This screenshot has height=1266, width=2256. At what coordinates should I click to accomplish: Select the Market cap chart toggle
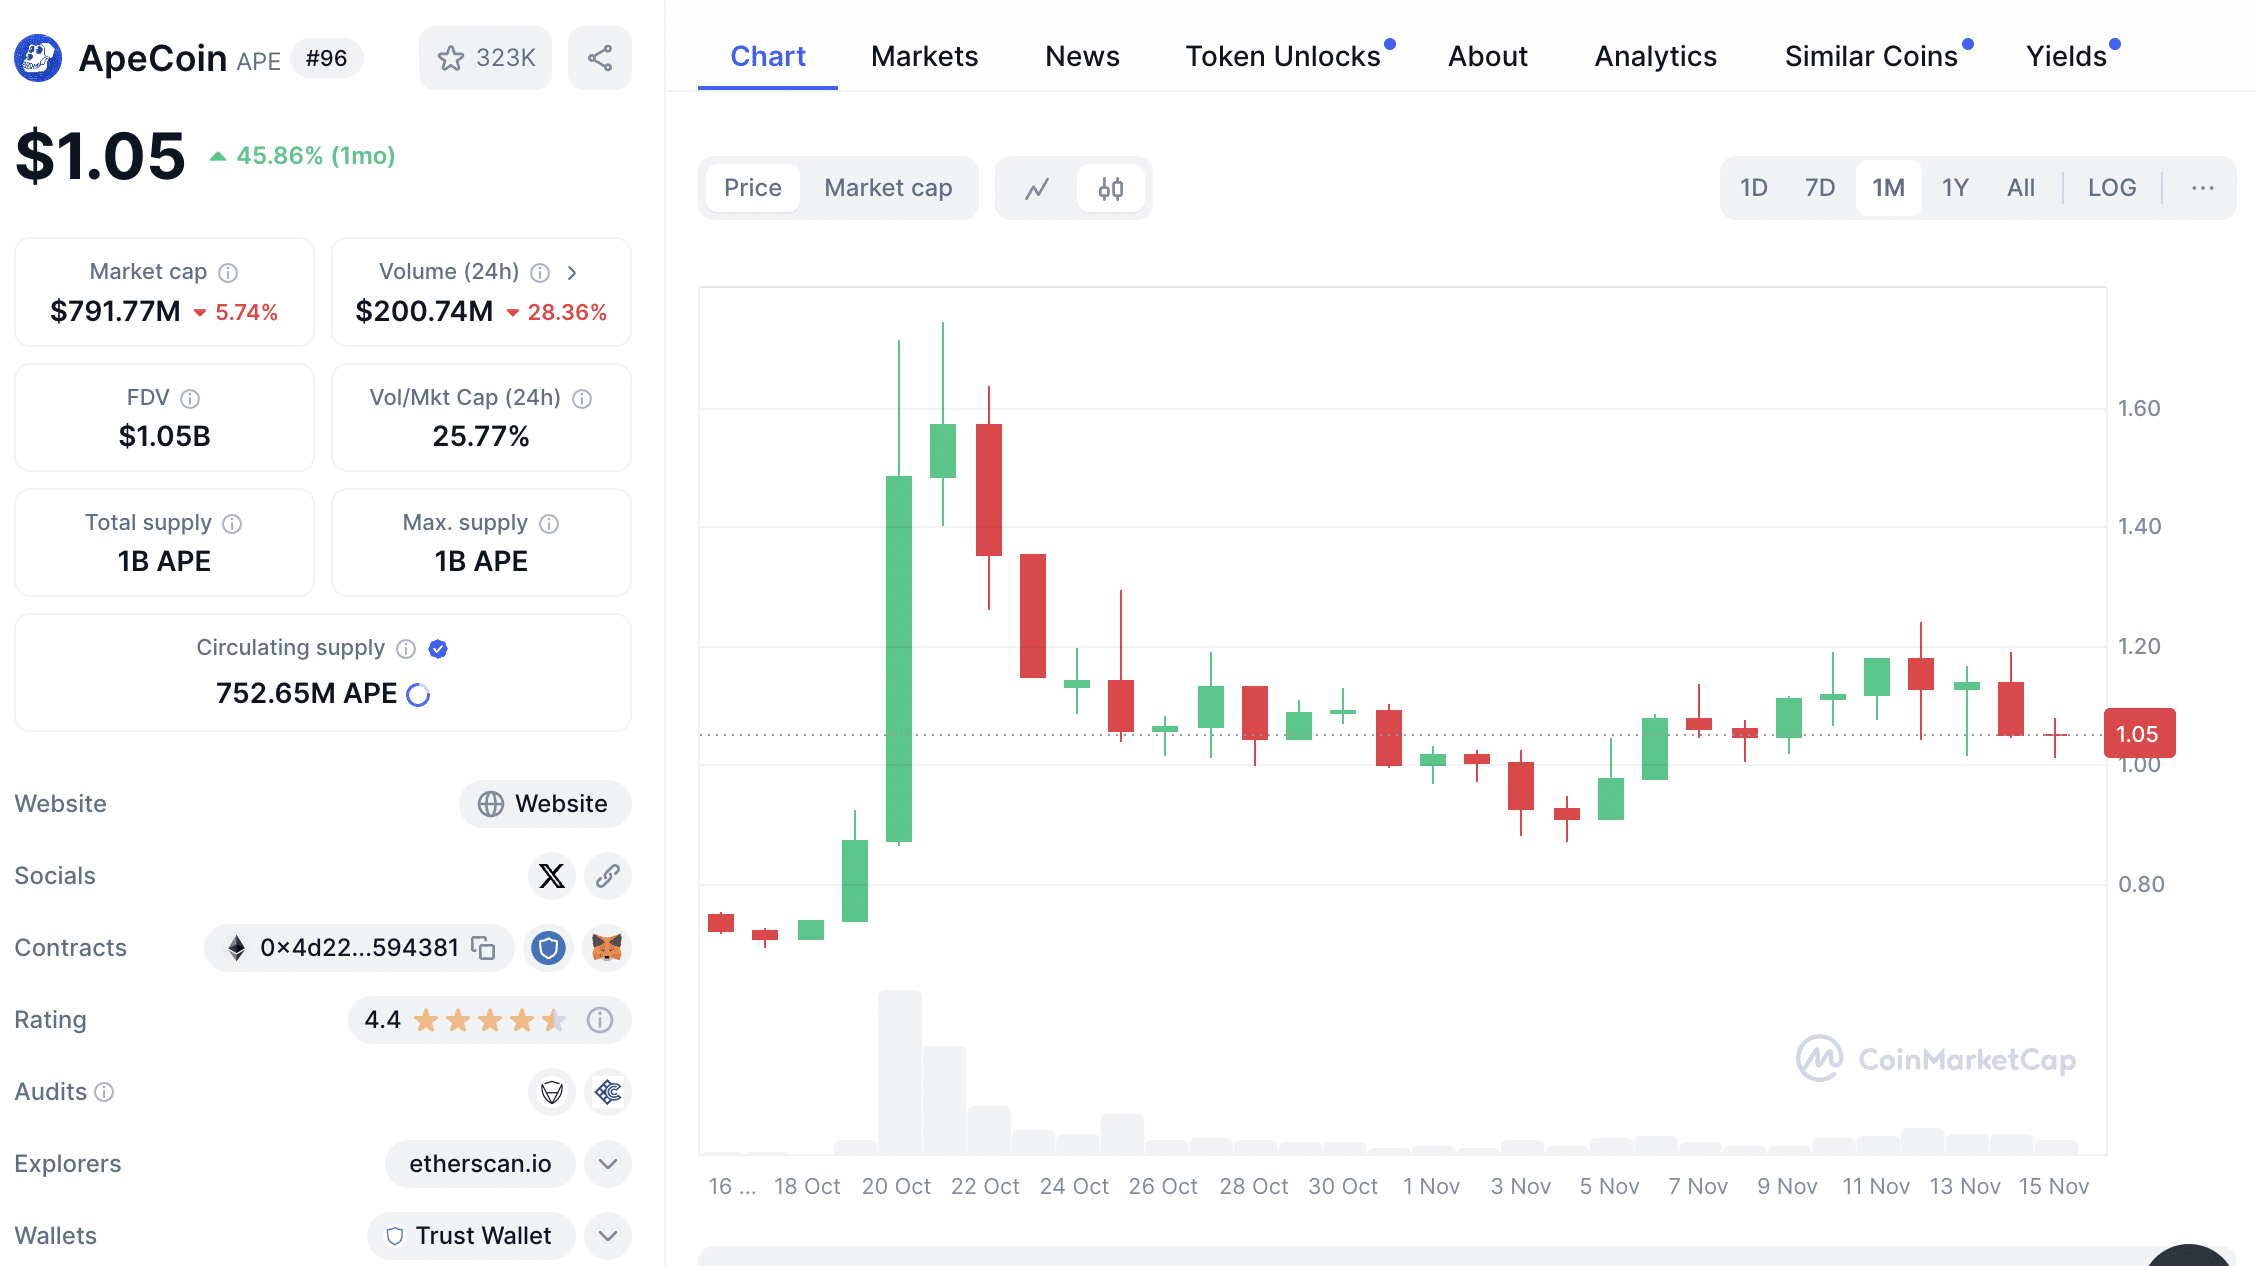(x=888, y=188)
